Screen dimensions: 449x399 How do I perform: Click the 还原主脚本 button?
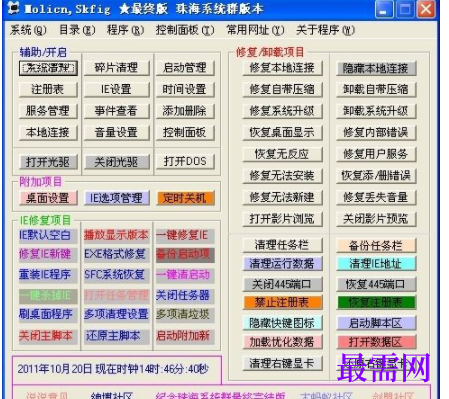pyautogui.click(x=116, y=336)
